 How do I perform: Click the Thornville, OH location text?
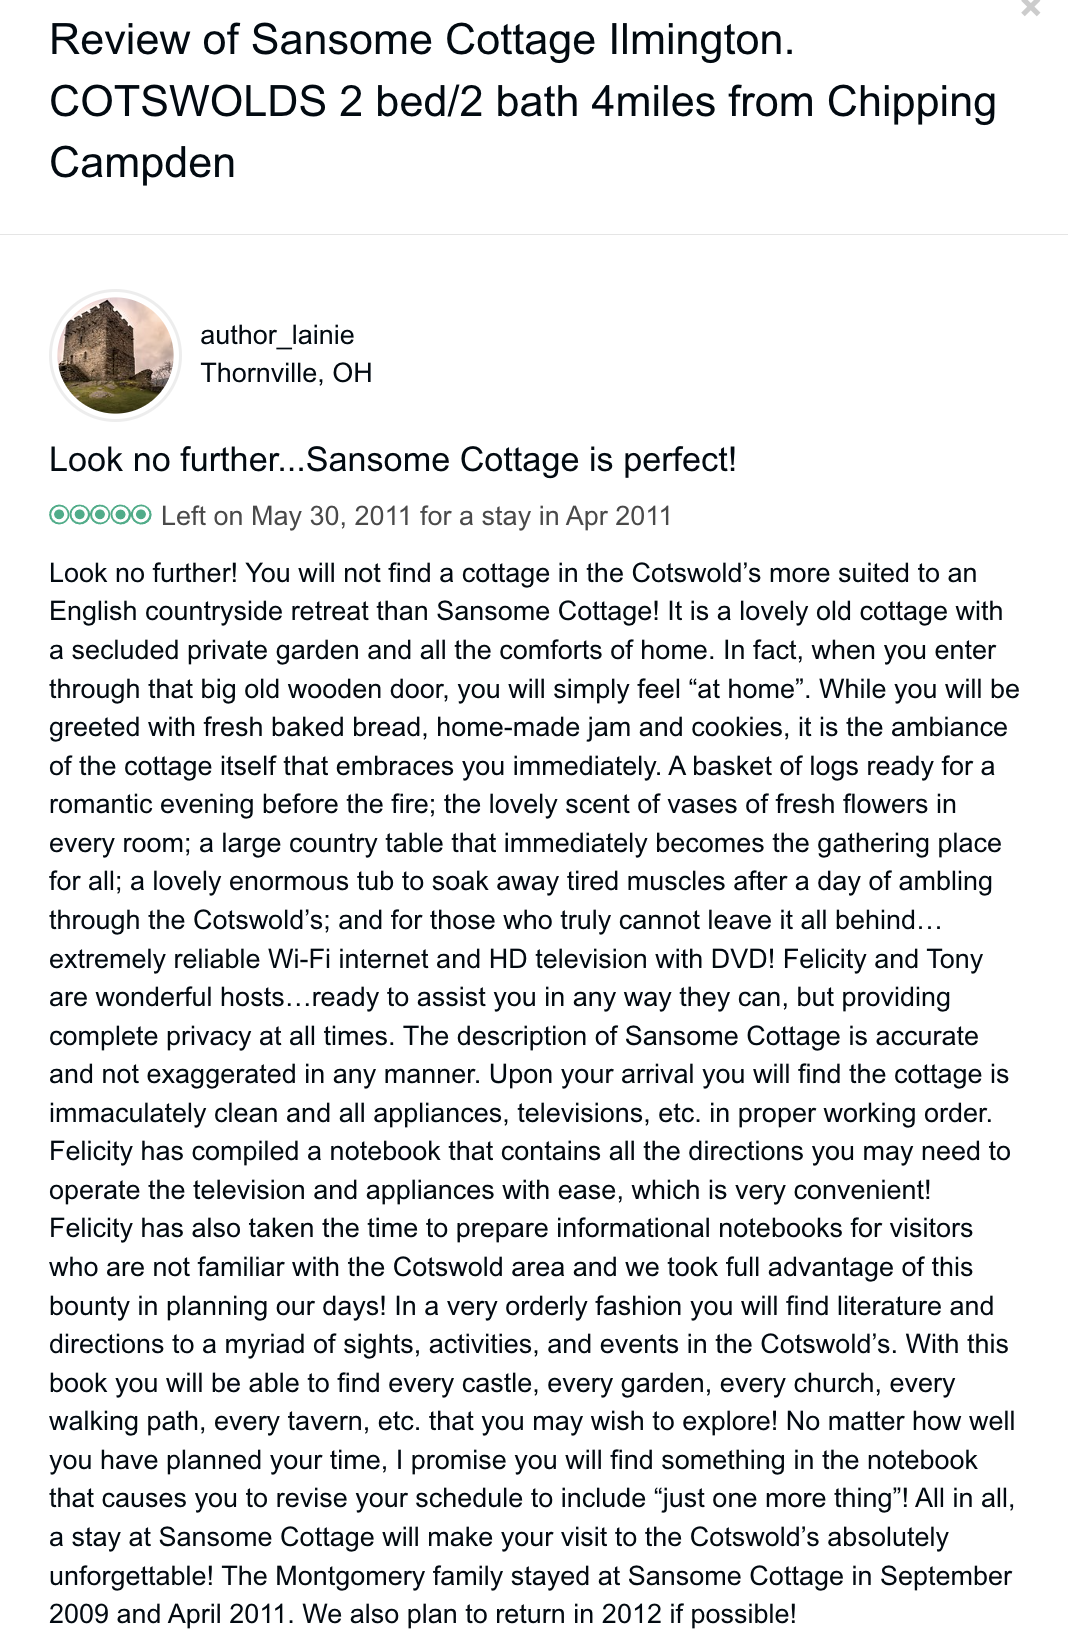click(x=286, y=373)
